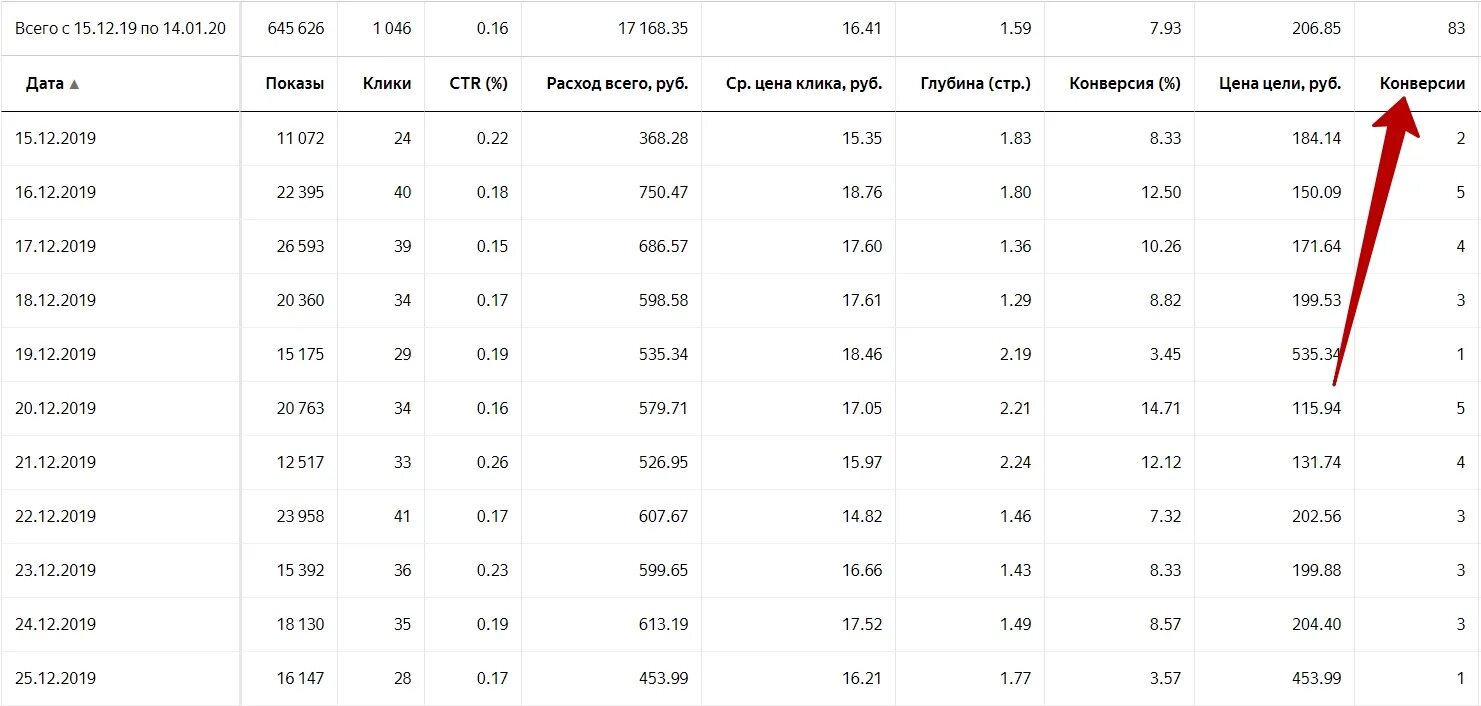1481x706 pixels.
Task: Click the 20.12.2019 date cell
Action: click(x=56, y=408)
